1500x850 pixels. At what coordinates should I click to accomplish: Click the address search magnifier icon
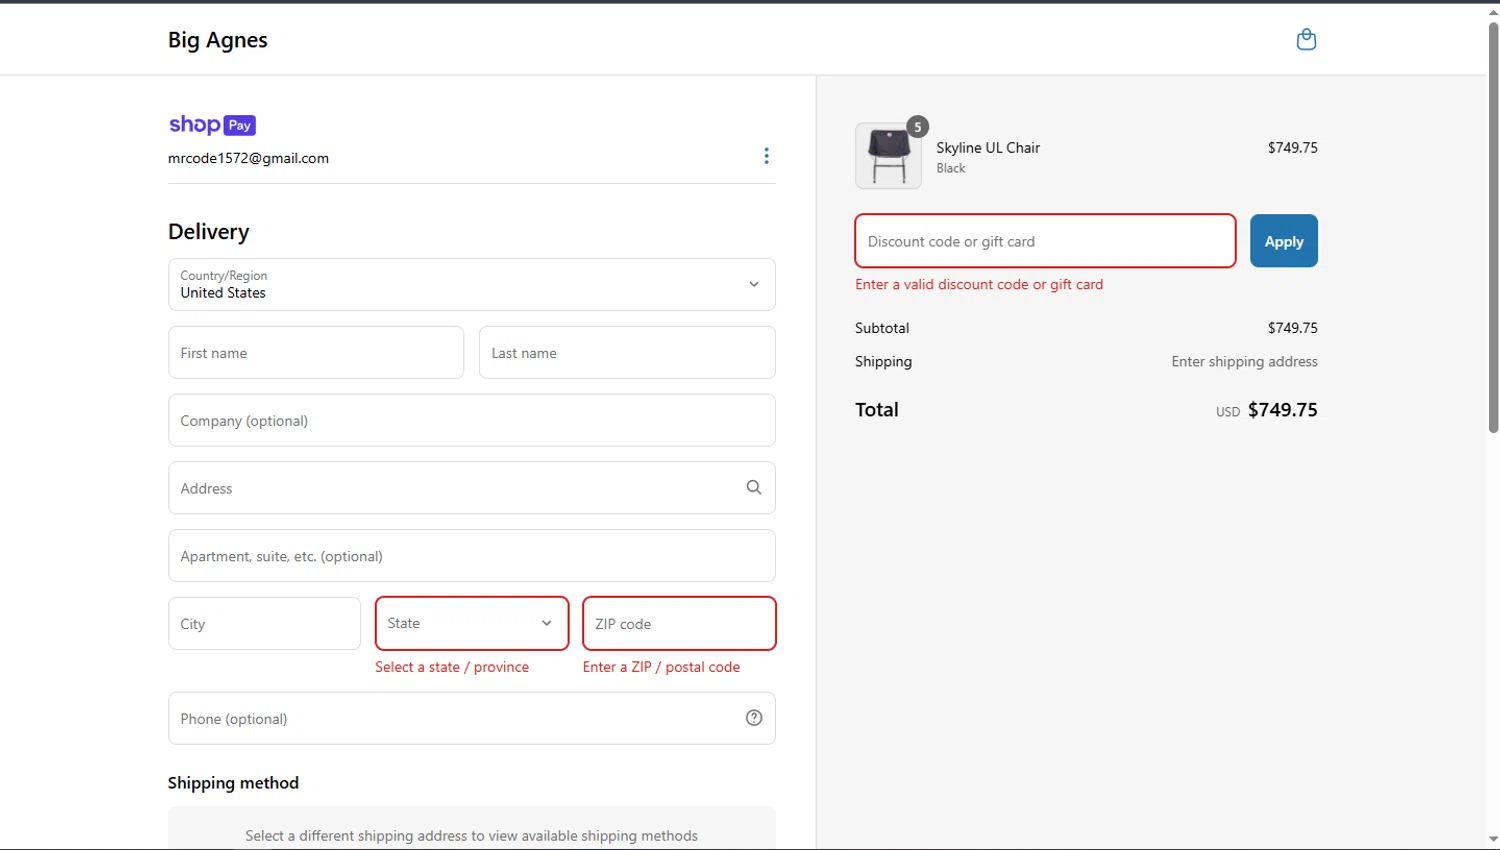coord(754,487)
